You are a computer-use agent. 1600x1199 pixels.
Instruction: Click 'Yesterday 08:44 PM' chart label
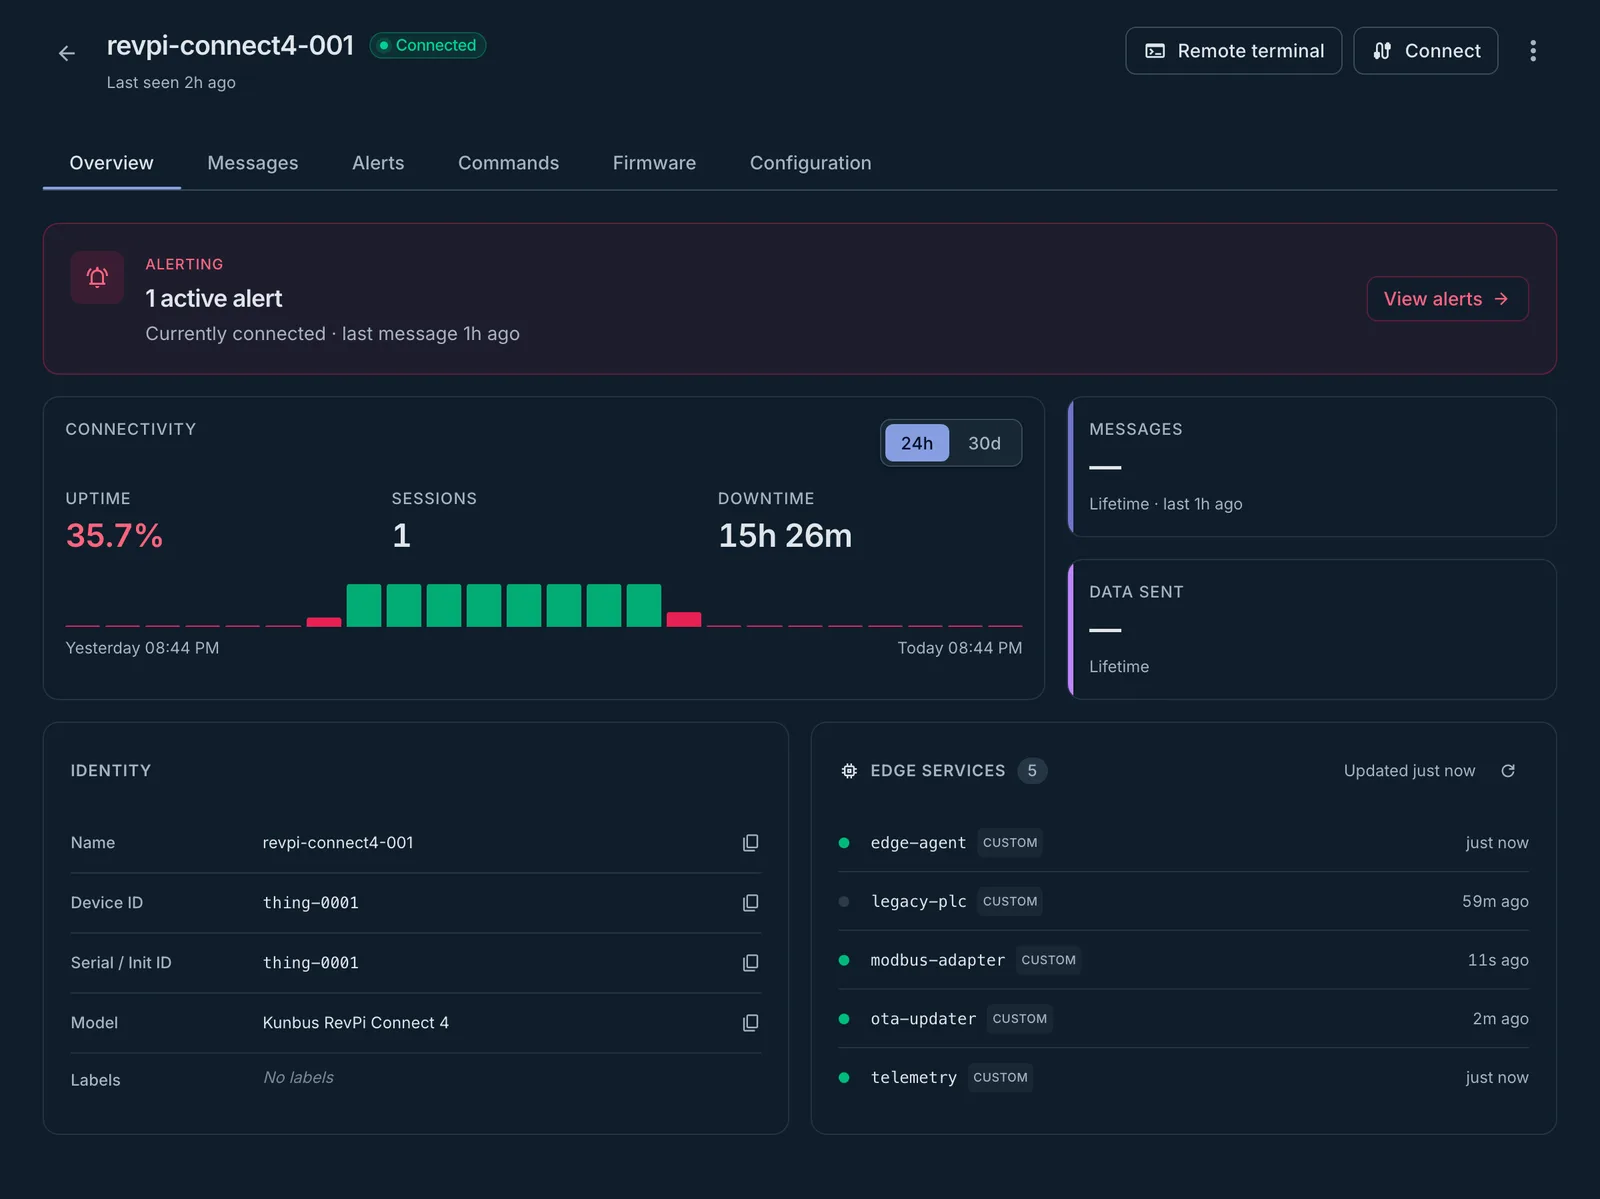coord(142,648)
